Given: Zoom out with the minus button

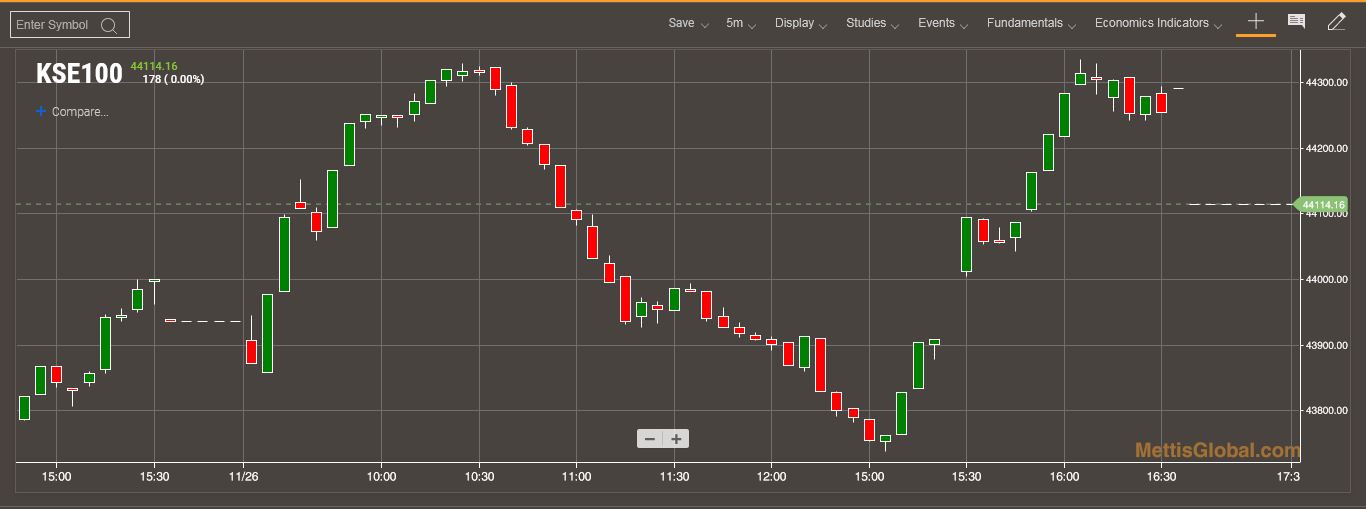Looking at the screenshot, I should pyautogui.click(x=650, y=439).
